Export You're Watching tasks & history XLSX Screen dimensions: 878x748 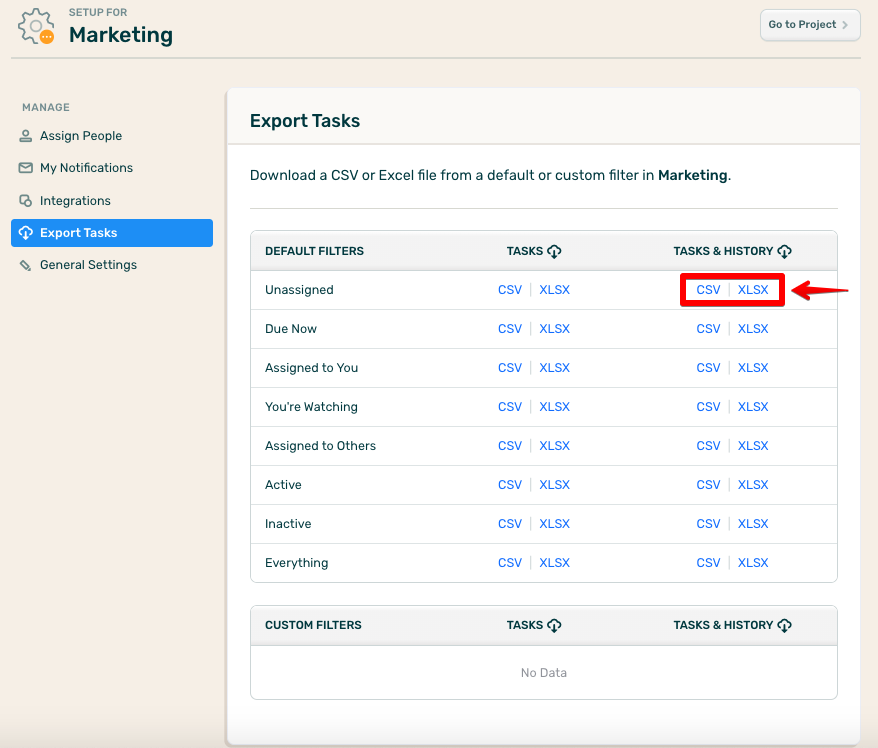pos(753,407)
